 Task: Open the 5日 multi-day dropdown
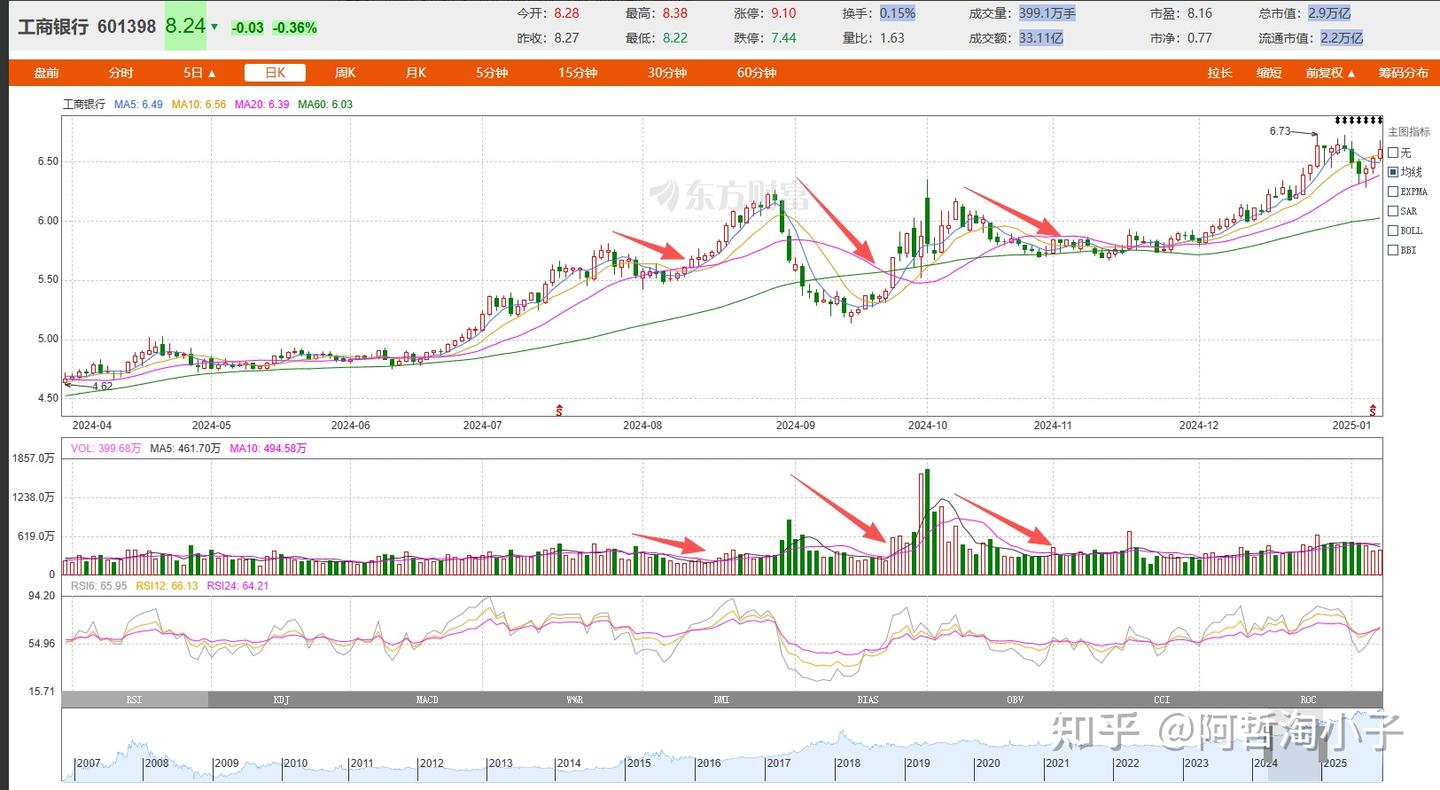coord(200,73)
